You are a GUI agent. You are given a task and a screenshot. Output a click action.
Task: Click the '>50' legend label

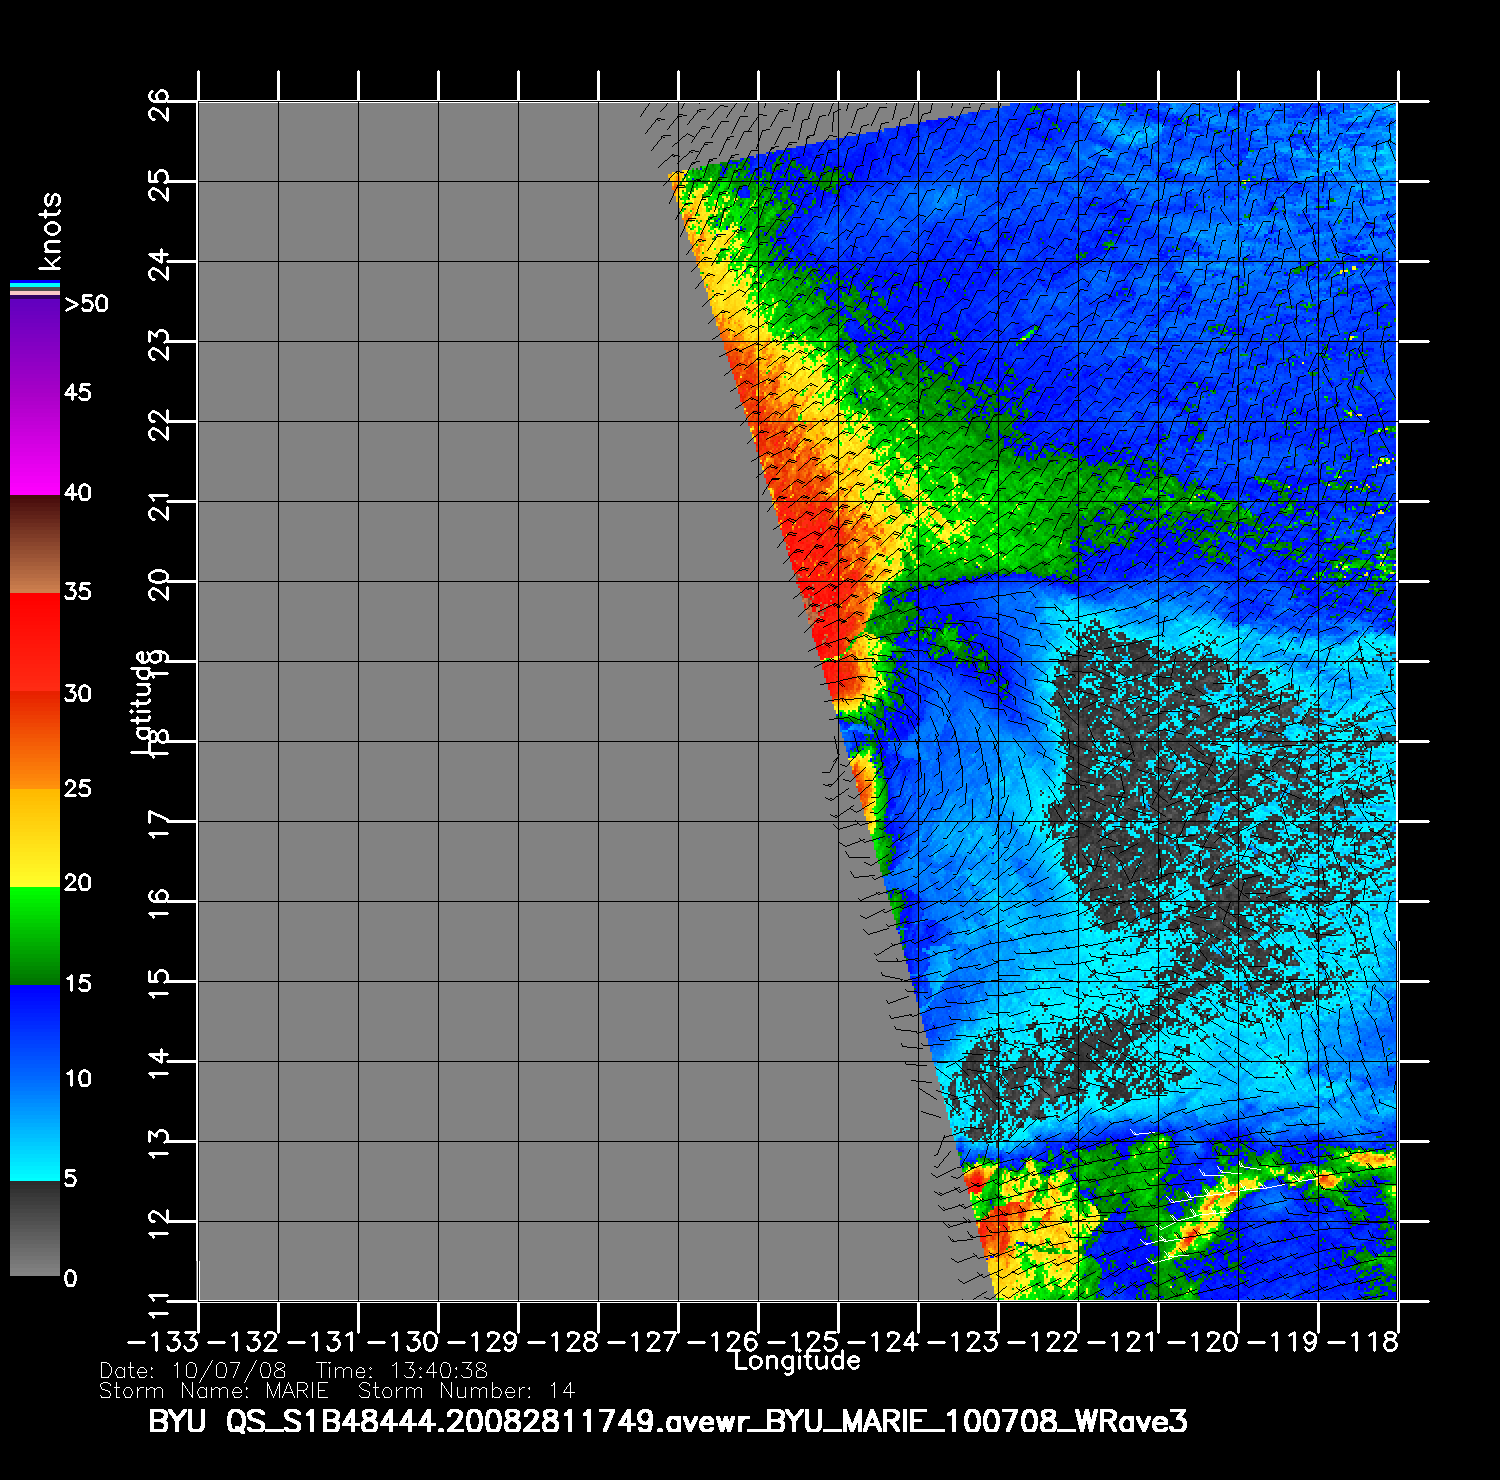86,304
